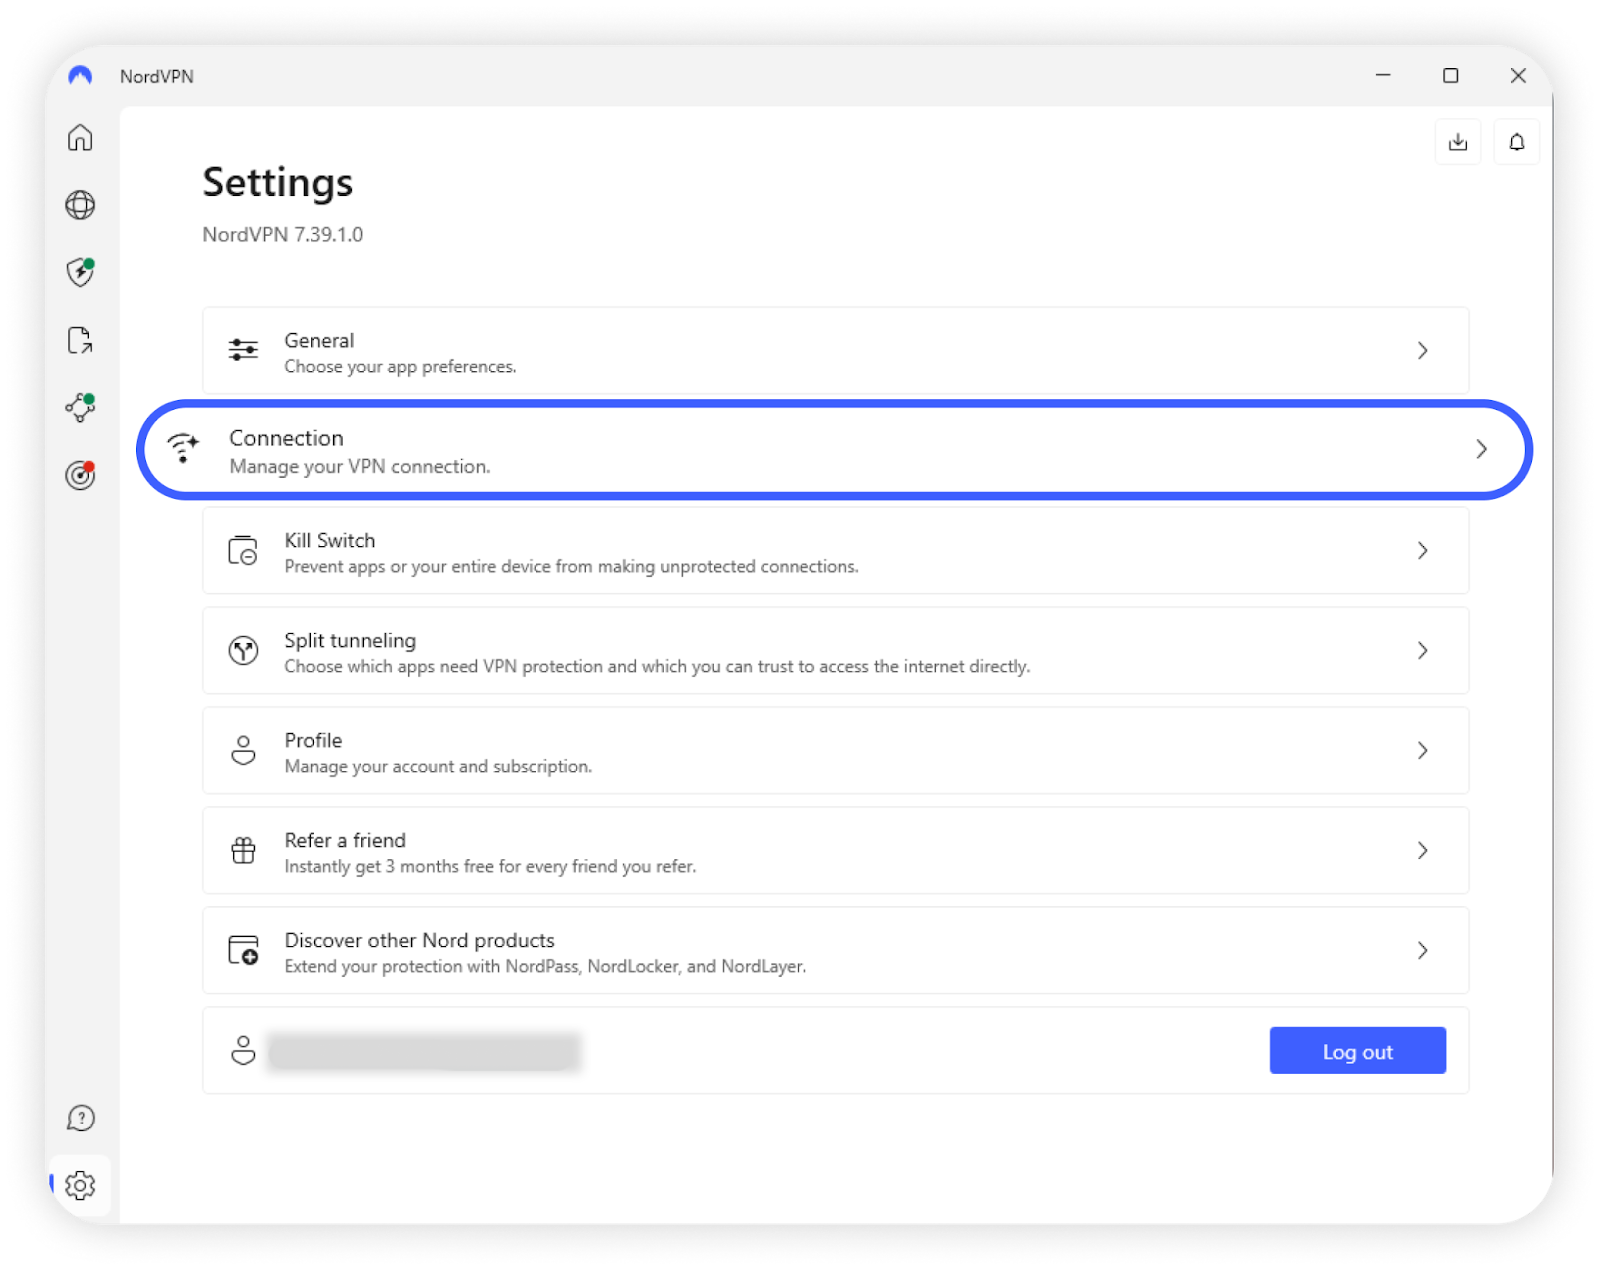The height and width of the screenshot is (1270, 1600).
Task: Open Split tunneling settings
Action: click(x=835, y=651)
